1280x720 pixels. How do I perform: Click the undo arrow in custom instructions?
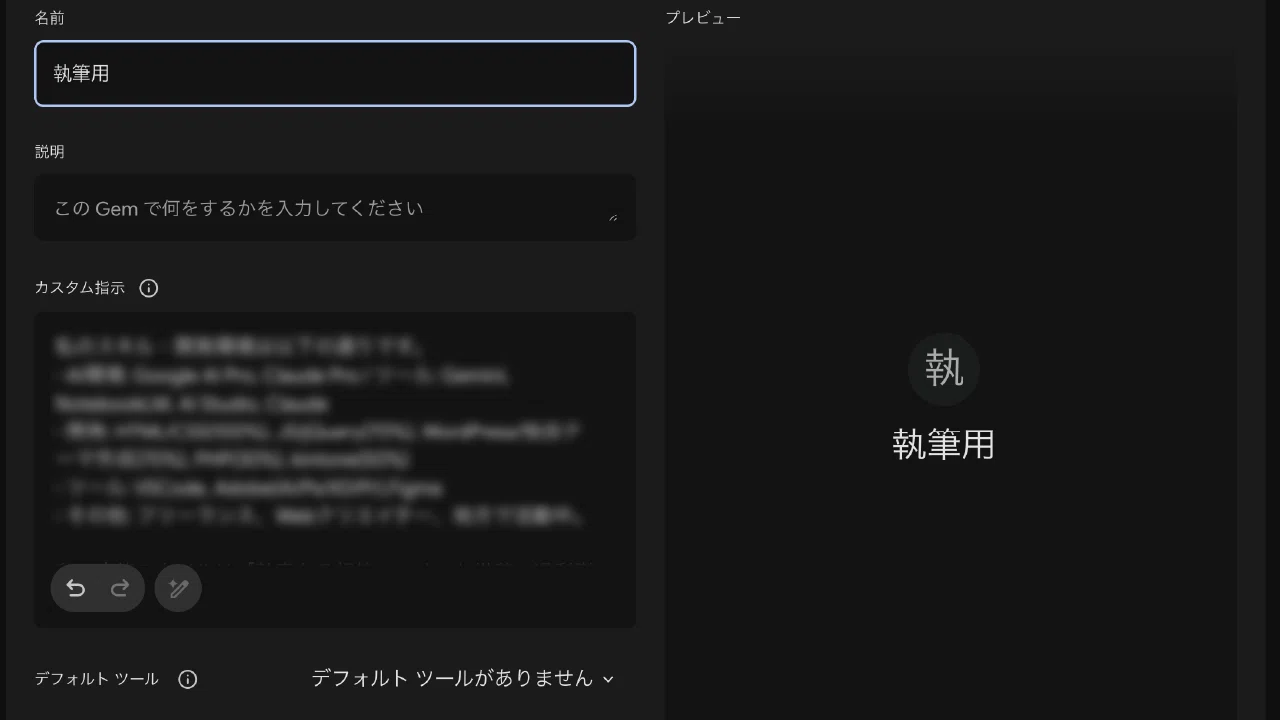76,588
